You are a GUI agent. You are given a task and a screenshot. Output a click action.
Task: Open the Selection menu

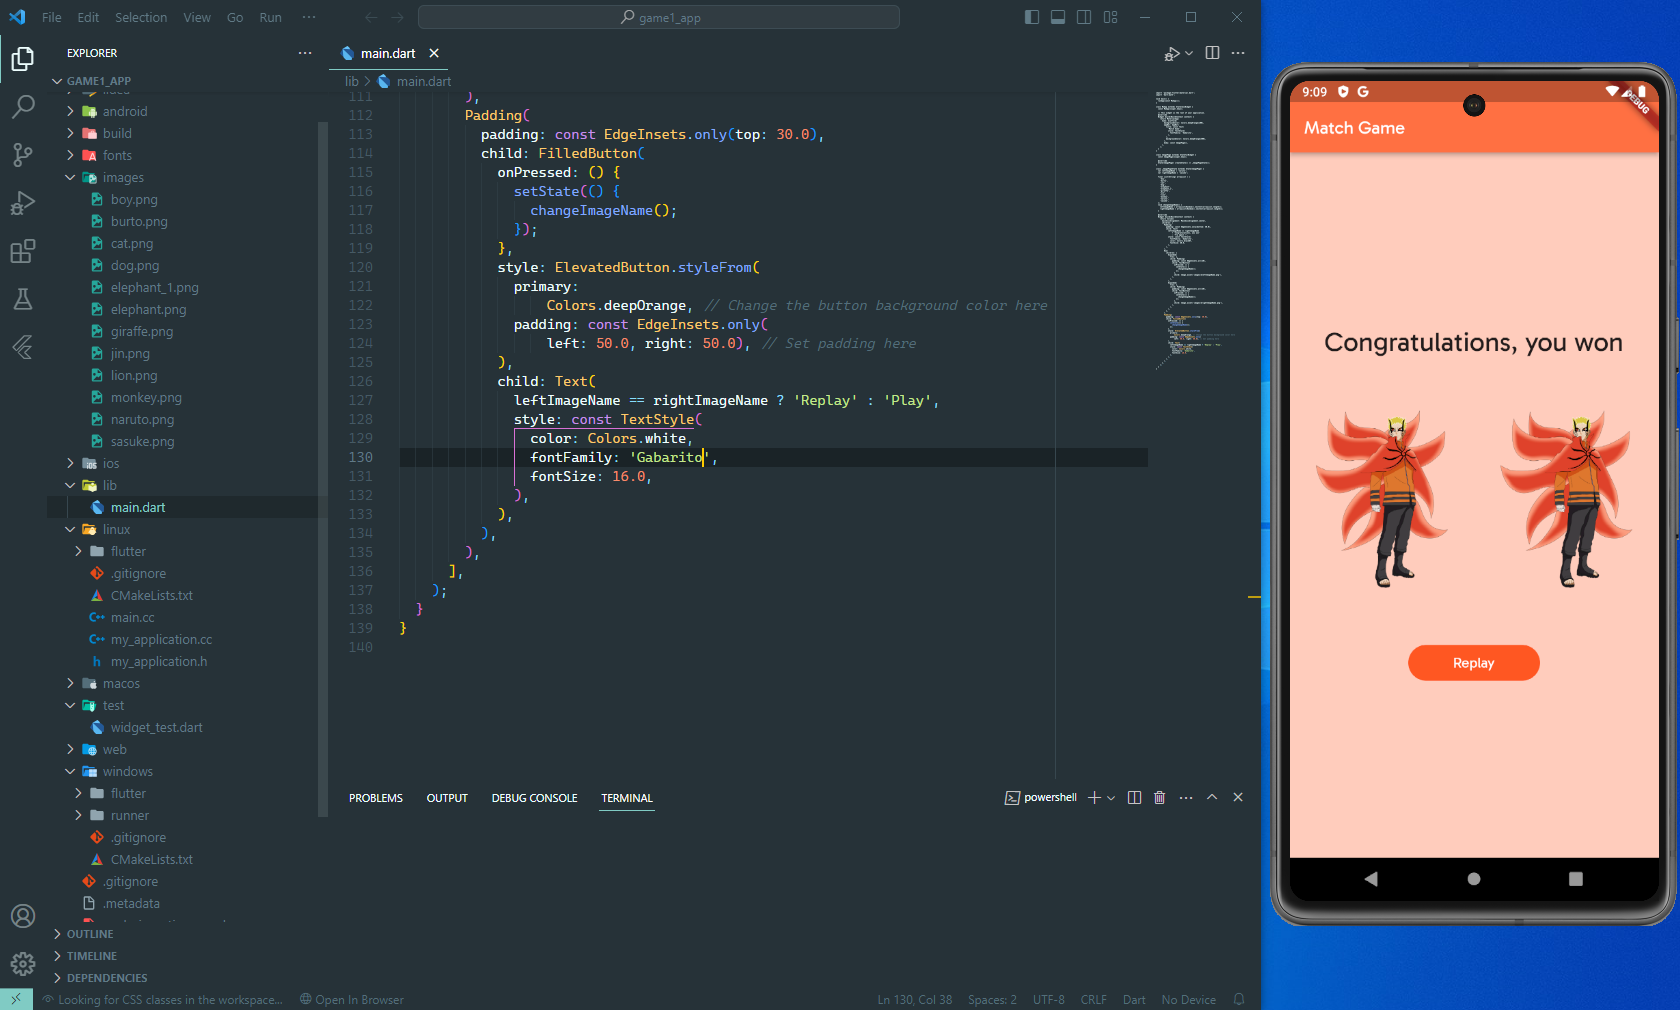pos(140,17)
